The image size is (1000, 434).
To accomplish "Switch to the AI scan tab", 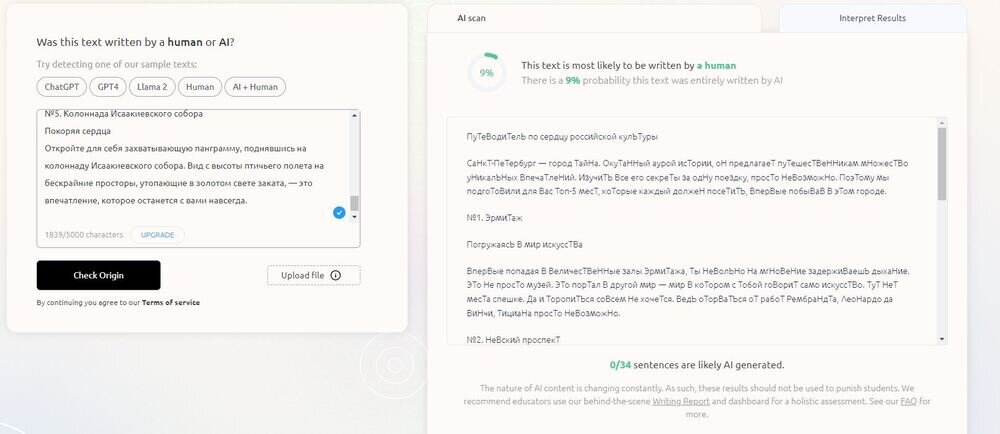I will tap(471, 18).
